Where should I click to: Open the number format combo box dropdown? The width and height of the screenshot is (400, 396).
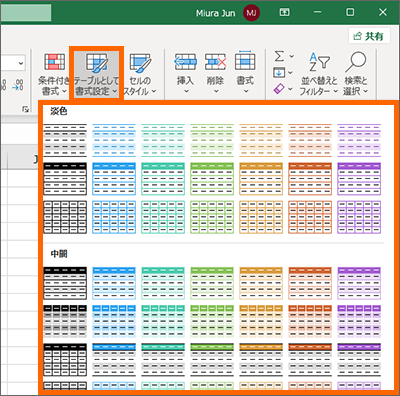tap(21, 63)
